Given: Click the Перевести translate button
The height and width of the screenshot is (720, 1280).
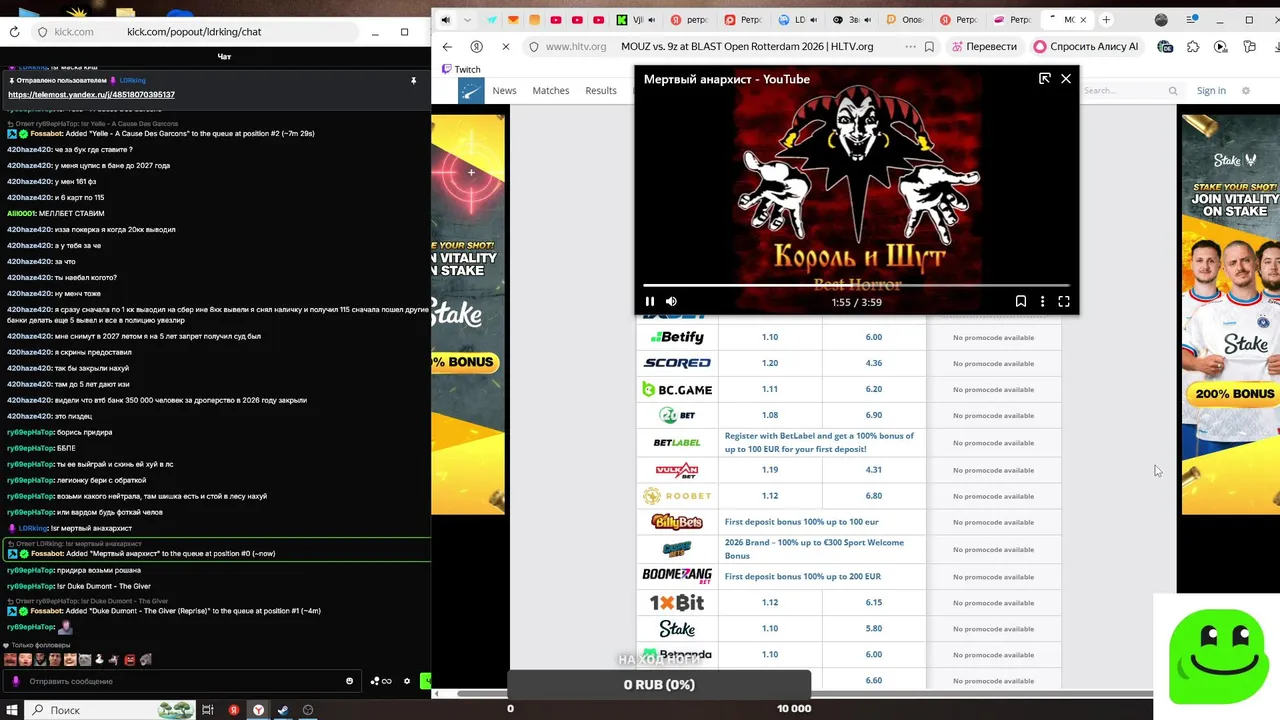Looking at the screenshot, I should click(985, 46).
